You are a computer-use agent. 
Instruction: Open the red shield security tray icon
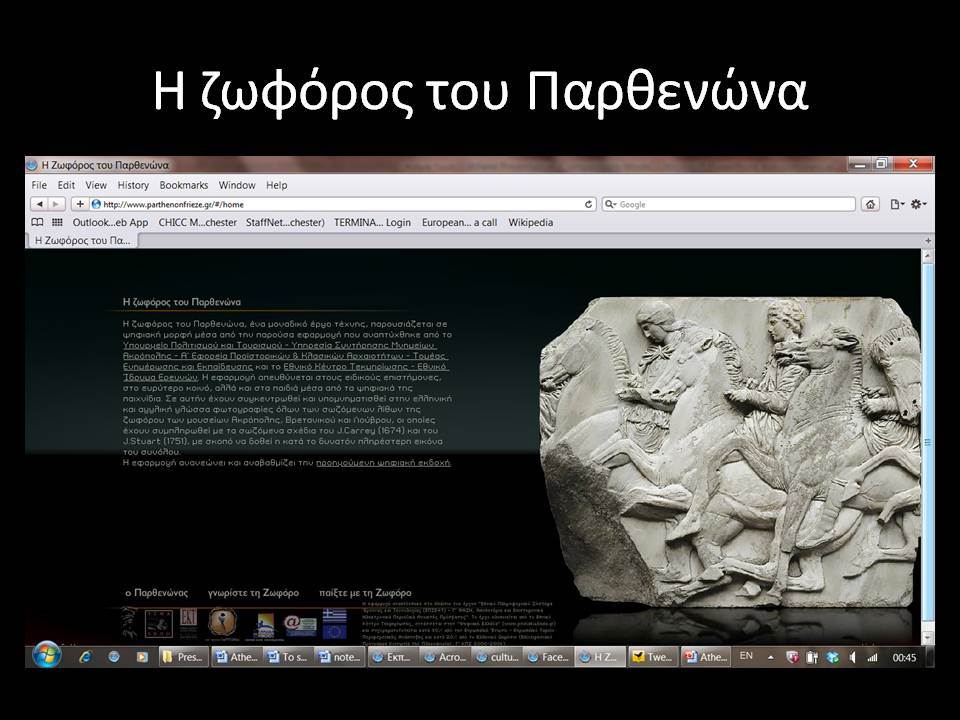[x=792, y=658]
